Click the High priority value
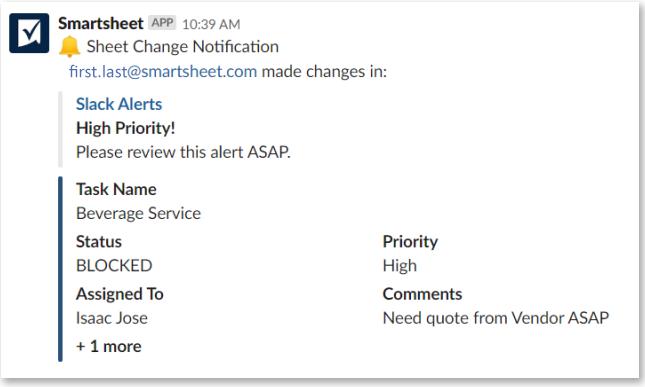The width and height of the screenshot is (645, 387). 399,266
